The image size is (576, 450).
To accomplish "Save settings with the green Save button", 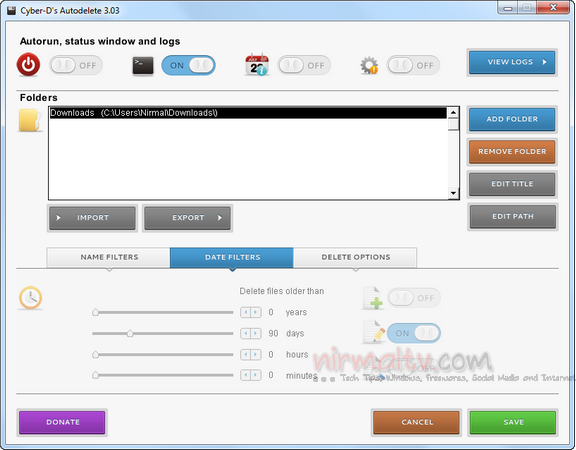I will click(x=513, y=422).
